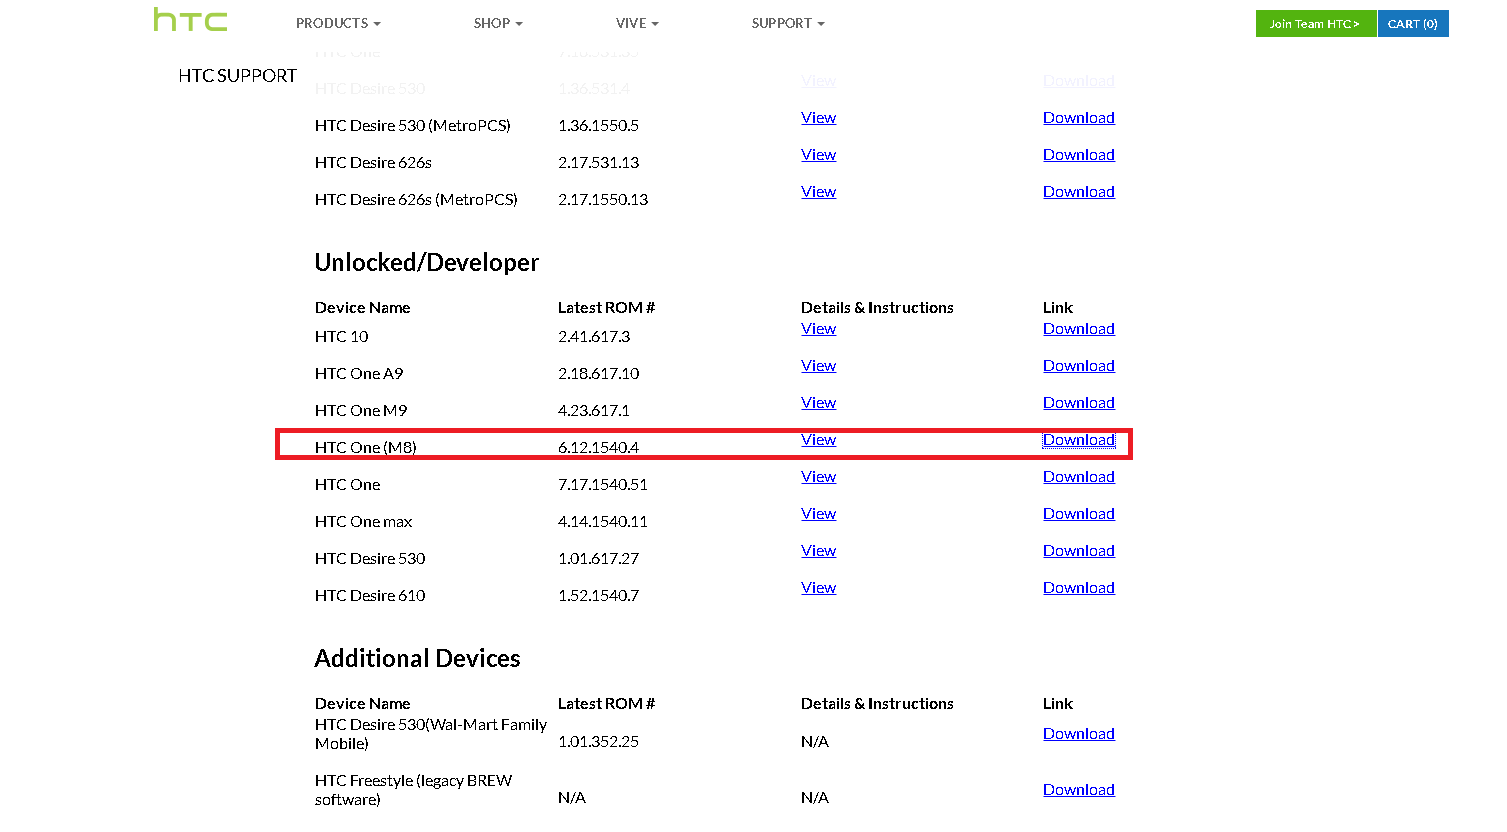View instructions for unlocked HTC 10
Screen dimensions: 1507x832
[818, 329]
